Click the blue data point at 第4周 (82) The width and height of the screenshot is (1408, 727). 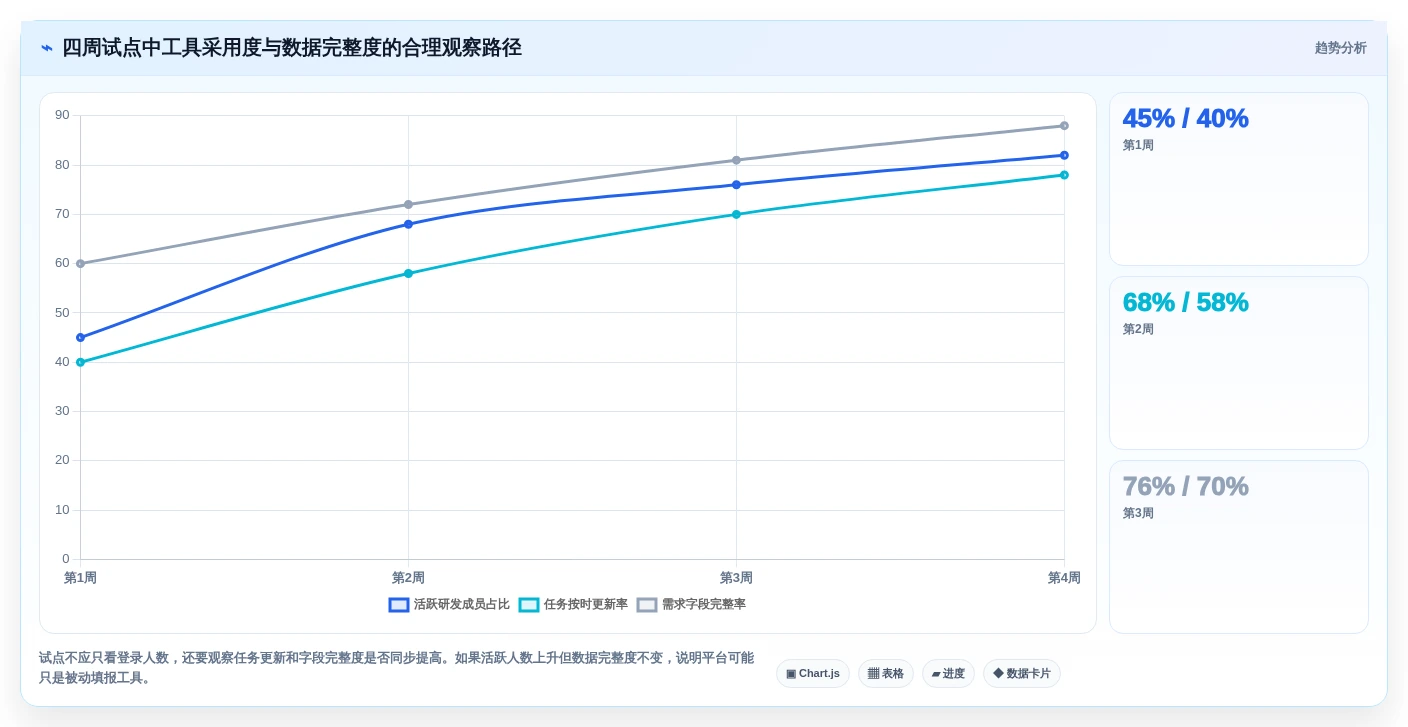[1064, 155]
